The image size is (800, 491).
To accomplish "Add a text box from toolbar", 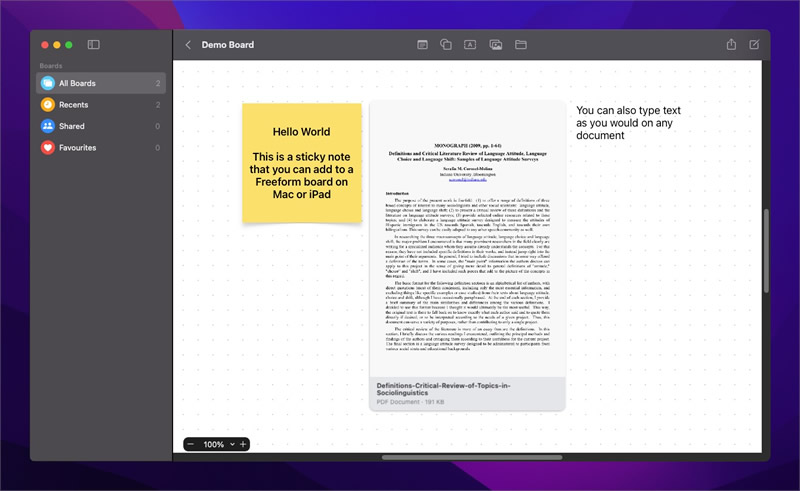I will pos(470,45).
